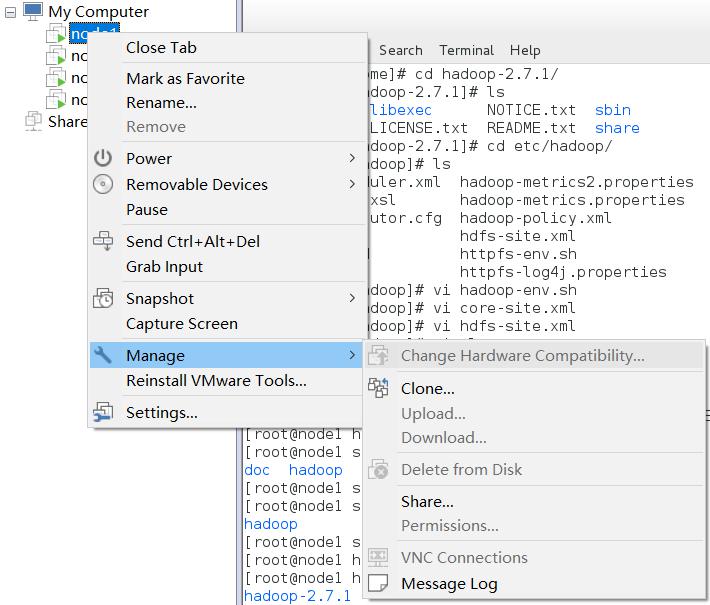Viewport: 710px width, 605px height.
Task: Select My Computer in library tree
Action: click(x=98, y=12)
